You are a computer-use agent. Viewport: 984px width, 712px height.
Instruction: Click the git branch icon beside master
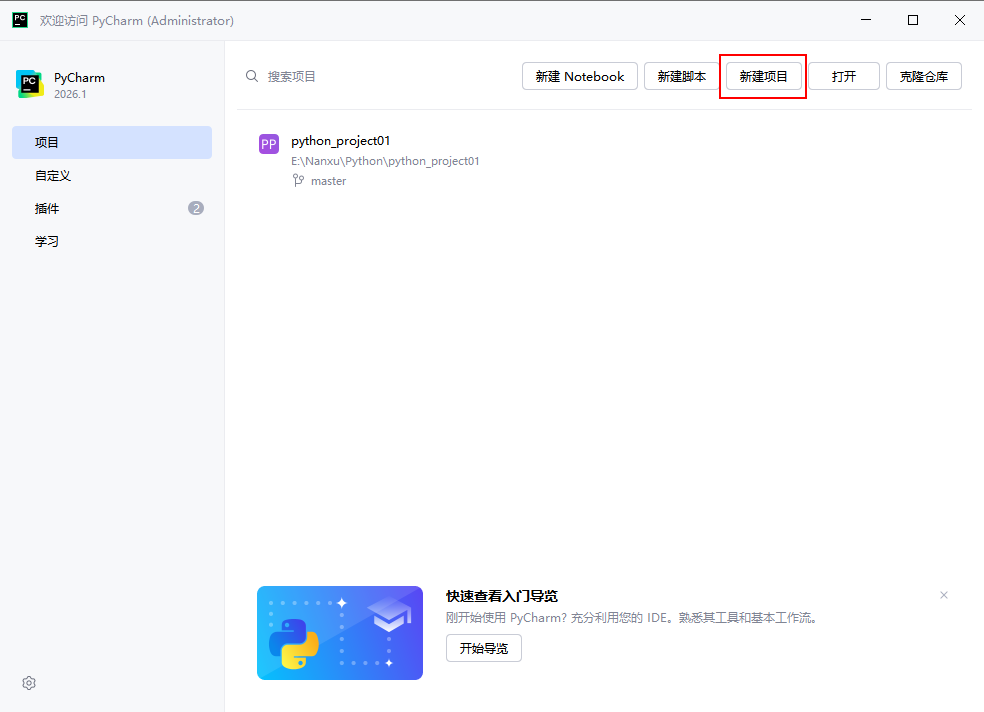297,181
